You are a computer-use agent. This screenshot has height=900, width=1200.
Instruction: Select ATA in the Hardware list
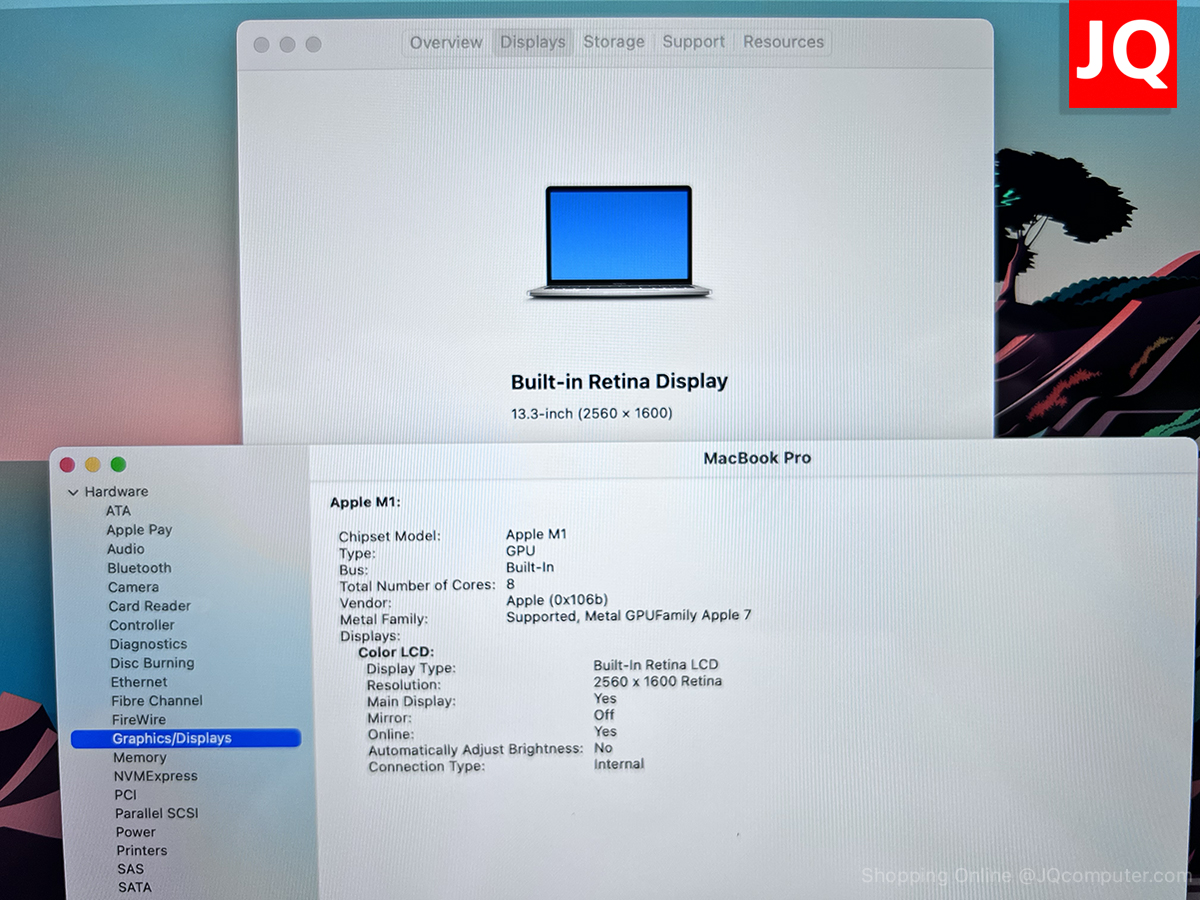(x=118, y=511)
